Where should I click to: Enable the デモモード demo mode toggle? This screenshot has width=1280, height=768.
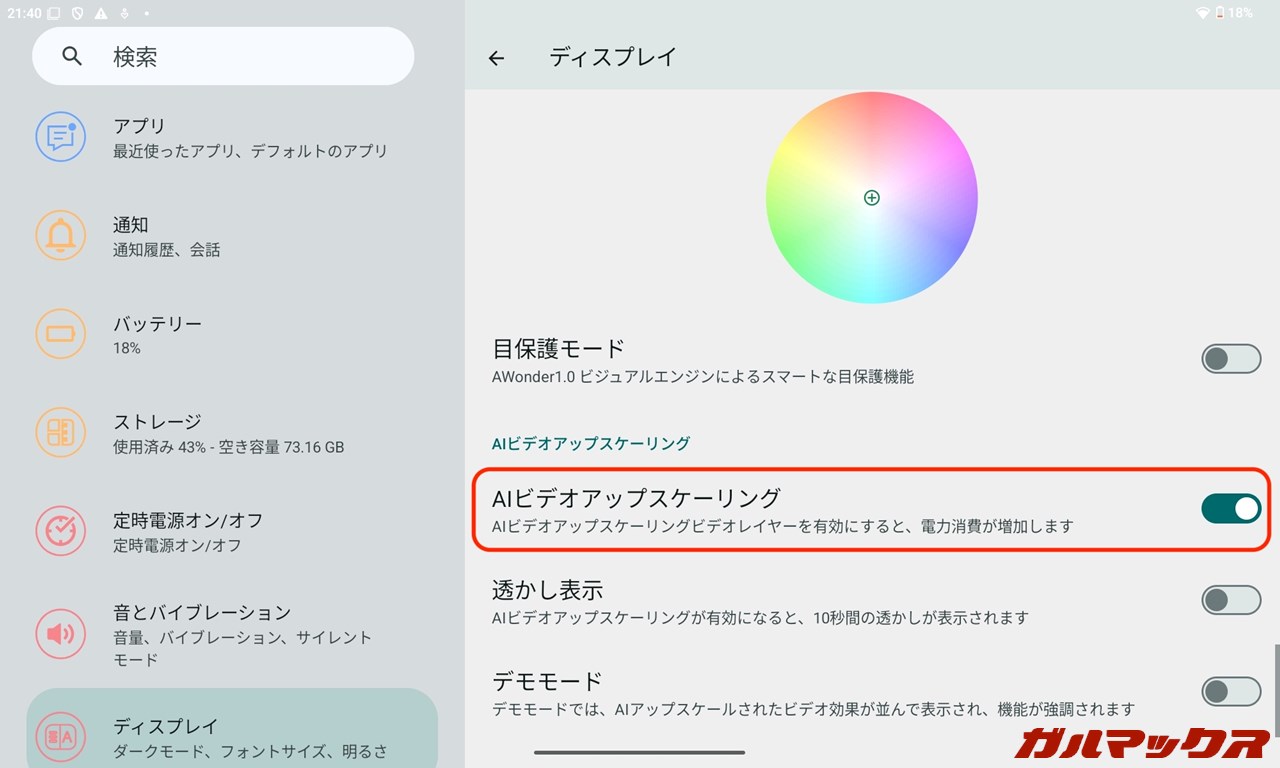tap(1231, 691)
